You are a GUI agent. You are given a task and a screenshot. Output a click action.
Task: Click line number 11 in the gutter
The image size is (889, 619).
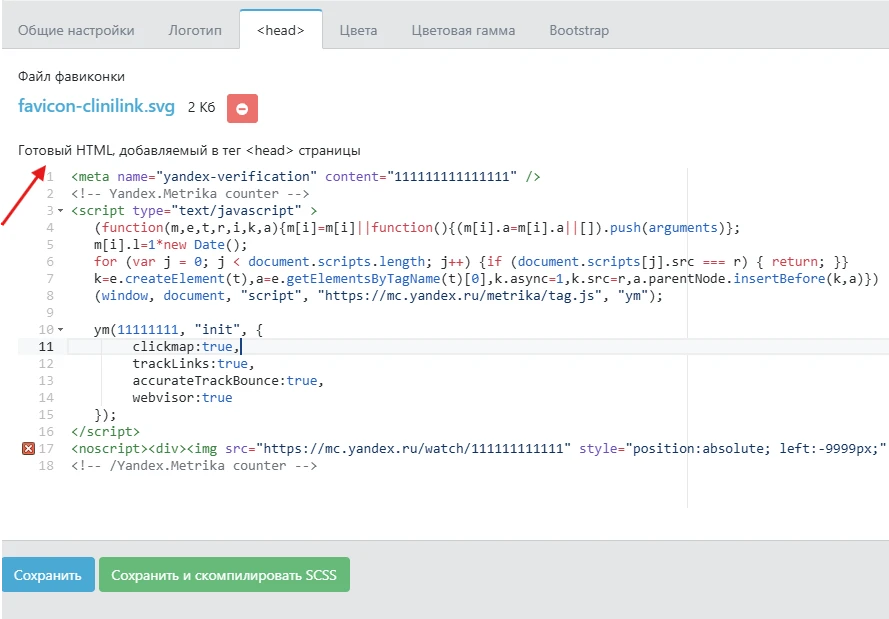46,346
